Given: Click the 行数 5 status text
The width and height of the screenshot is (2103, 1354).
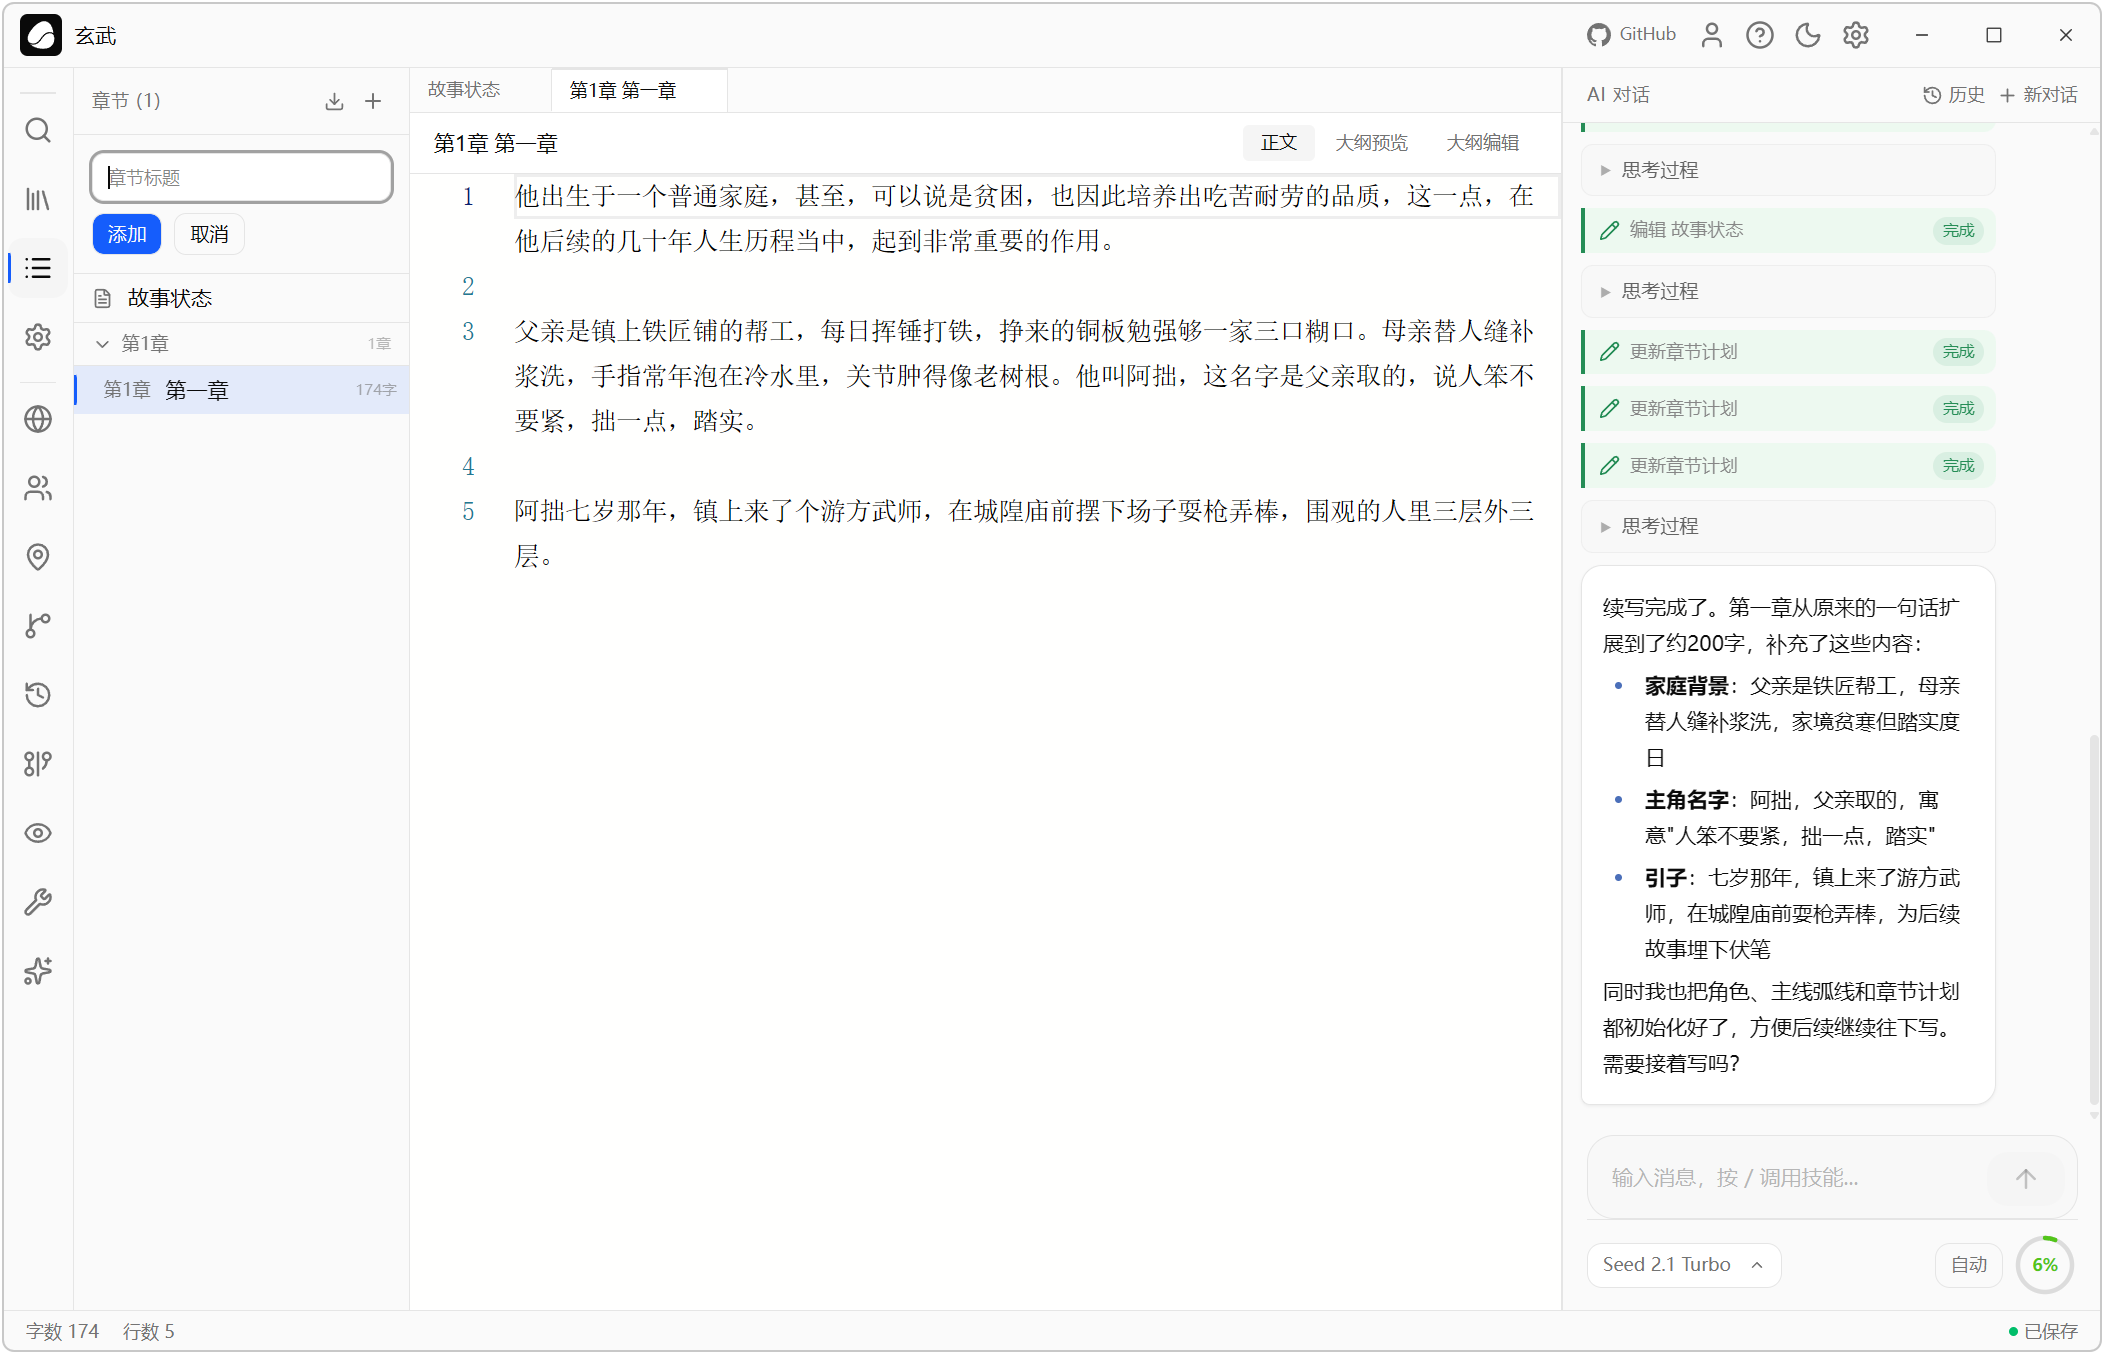Looking at the screenshot, I should tap(148, 1331).
